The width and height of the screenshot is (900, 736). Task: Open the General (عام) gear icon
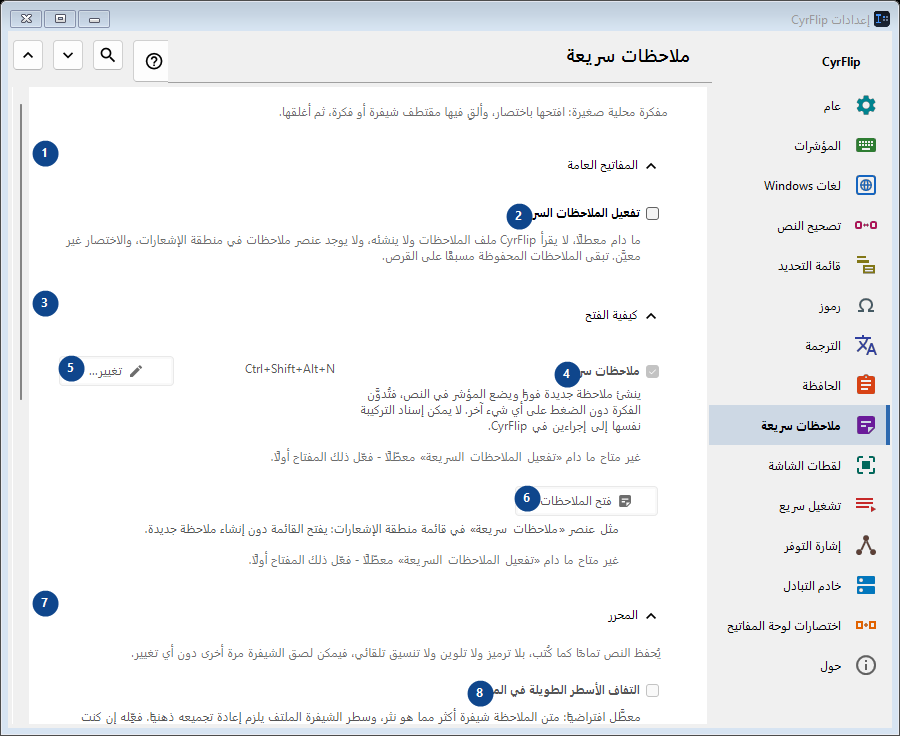click(x=866, y=106)
